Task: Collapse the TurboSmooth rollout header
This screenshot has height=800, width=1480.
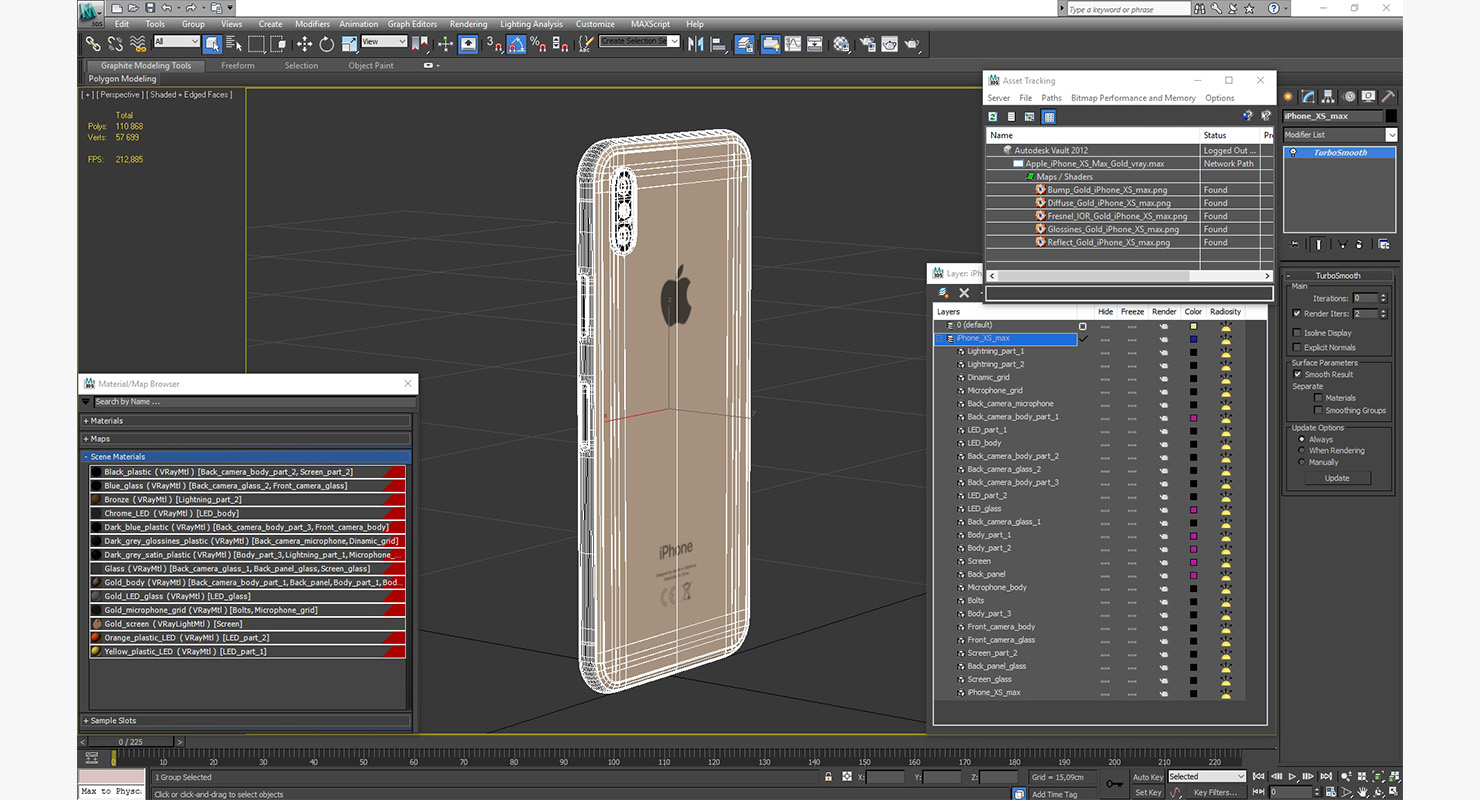Action: [1338, 275]
